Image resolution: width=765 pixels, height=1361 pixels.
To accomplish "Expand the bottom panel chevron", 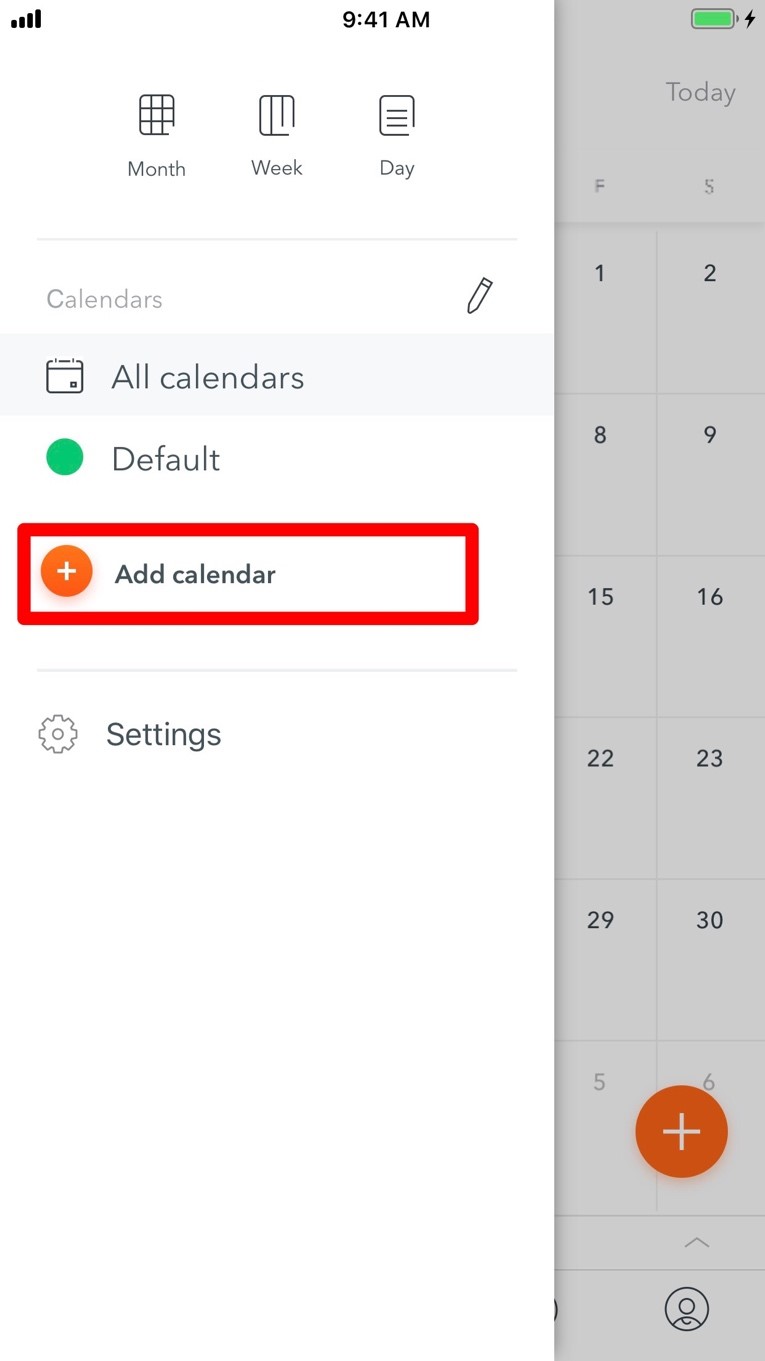I will tap(697, 1243).
